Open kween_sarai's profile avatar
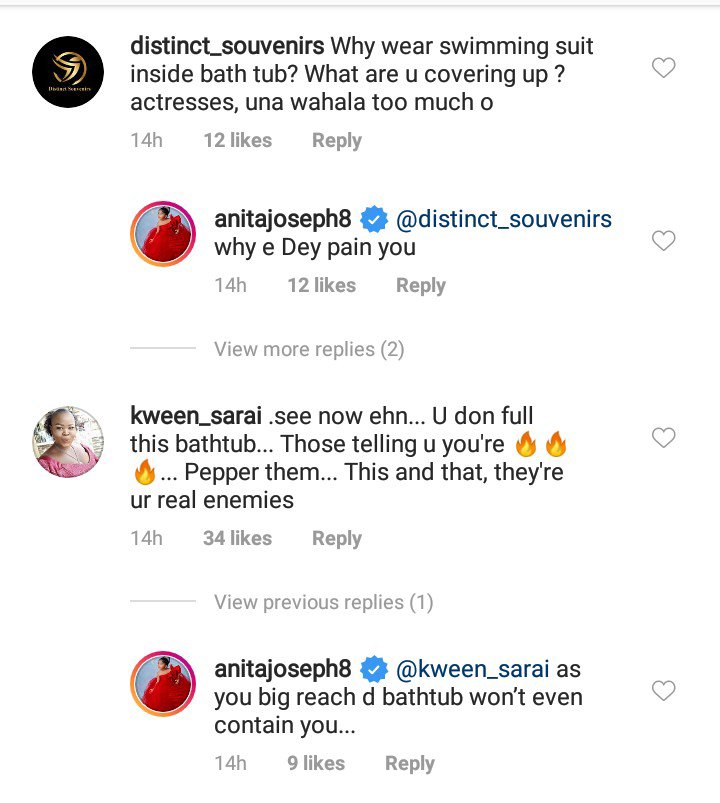This screenshot has height=803, width=720. pyautogui.click(x=70, y=442)
